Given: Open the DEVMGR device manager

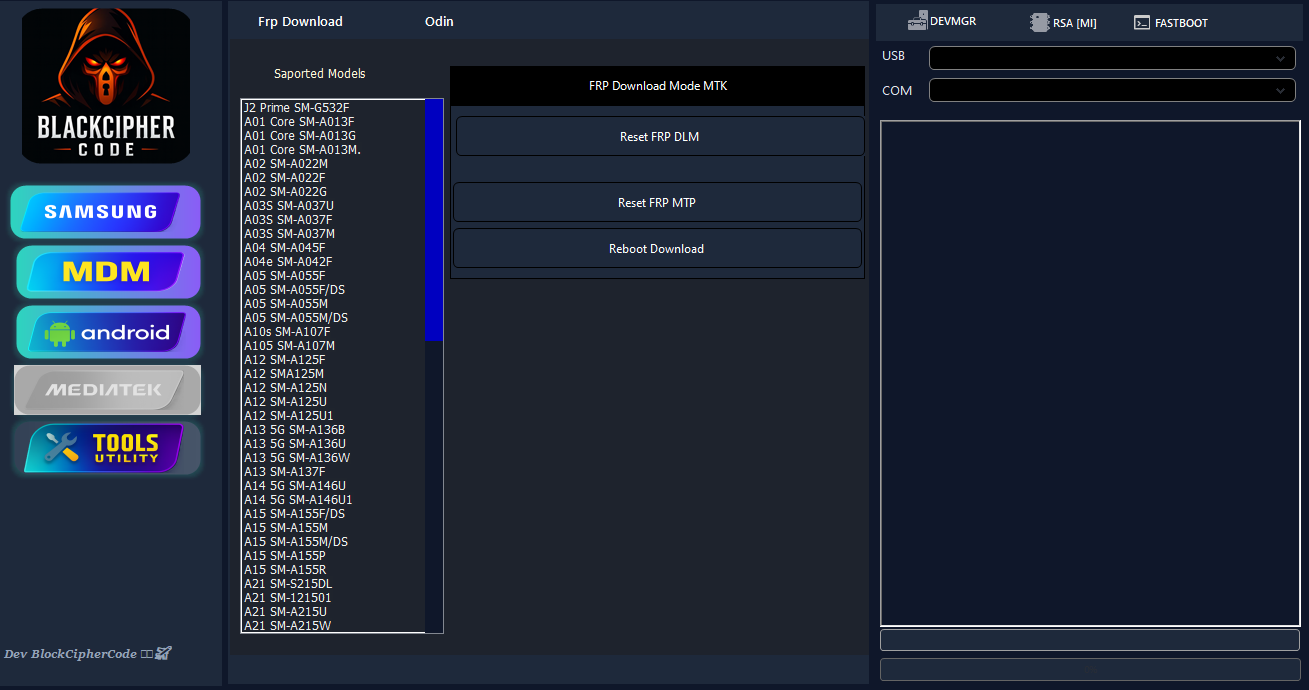Looking at the screenshot, I should click(x=941, y=21).
